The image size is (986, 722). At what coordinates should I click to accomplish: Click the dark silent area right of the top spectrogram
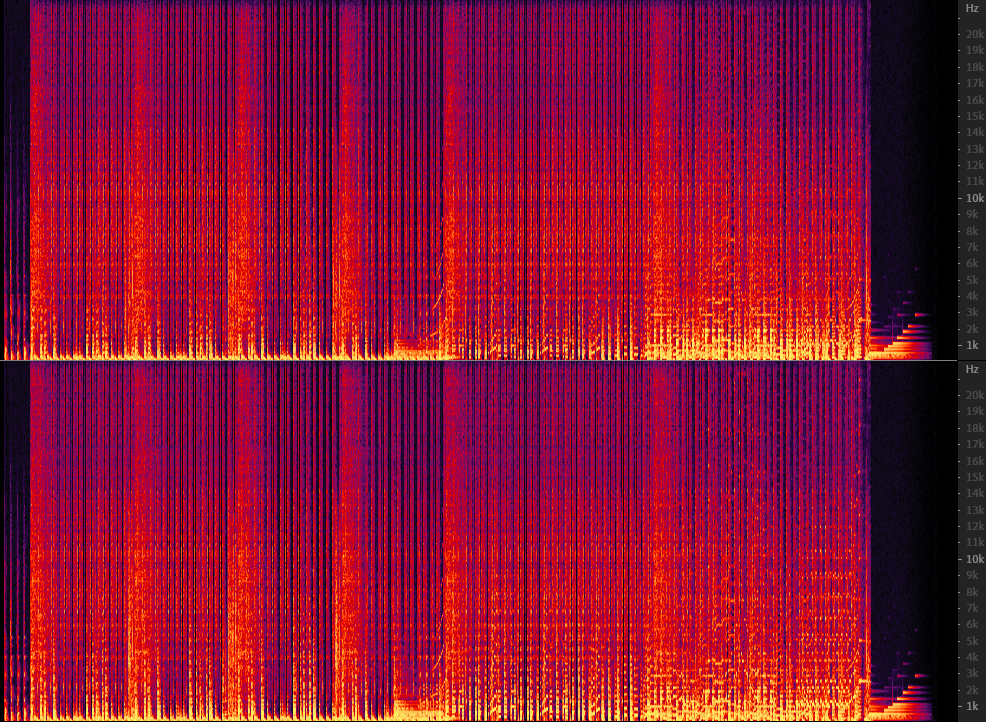910,150
